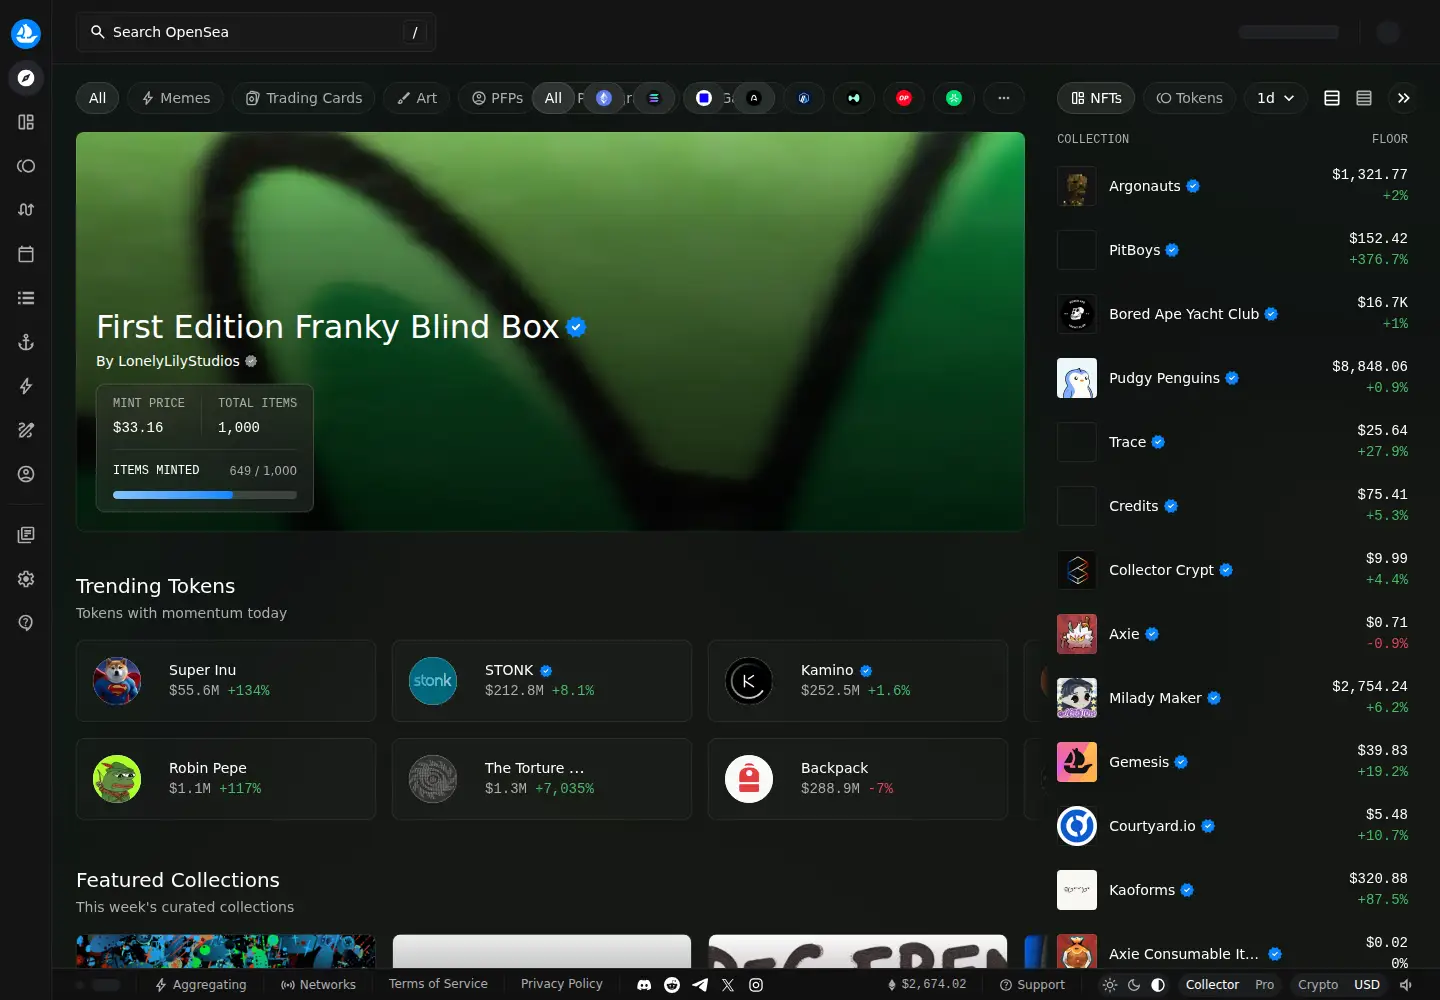This screenshot has height=1000, width=1440.
Task: Open the Swap arrows icon in the sidebar
Action: pos(26,210)
